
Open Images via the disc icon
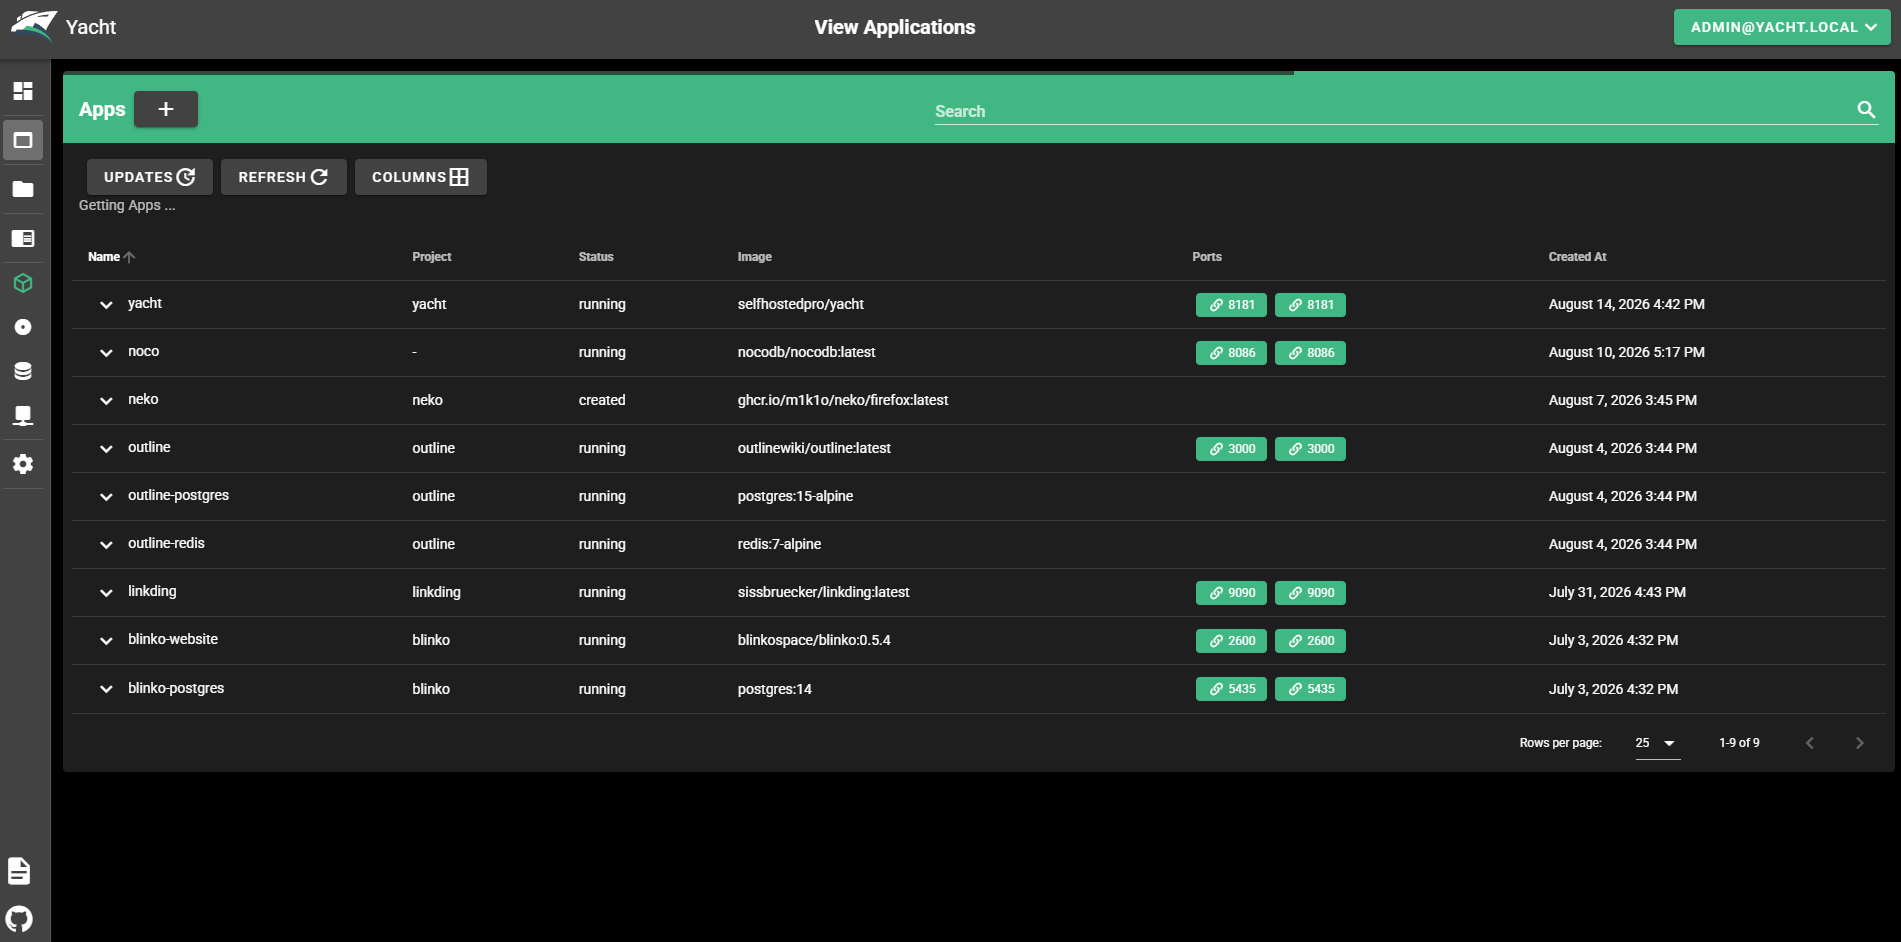coord(23,327)
